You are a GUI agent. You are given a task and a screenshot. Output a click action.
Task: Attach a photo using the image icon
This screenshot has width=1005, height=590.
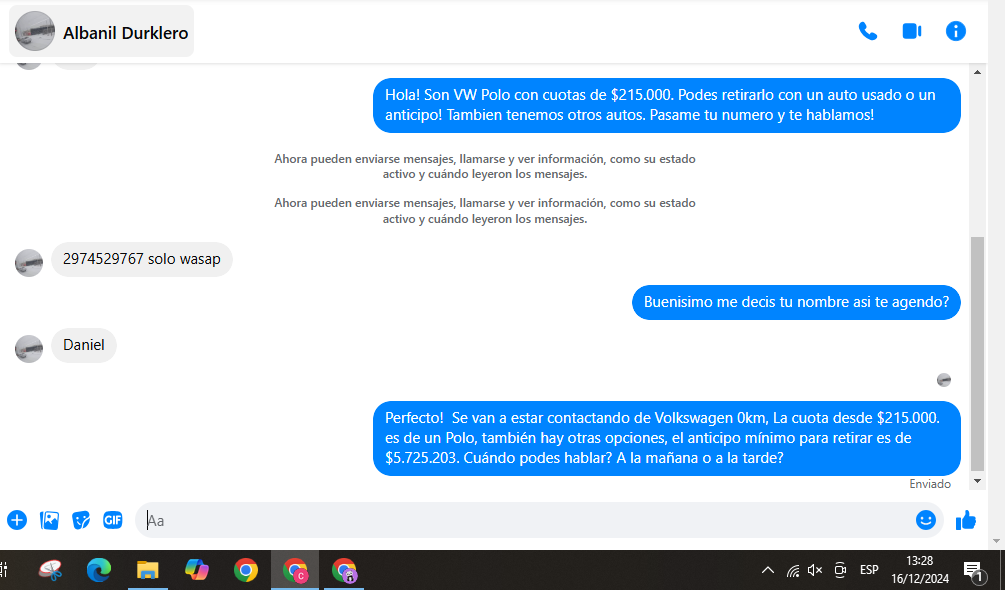coord(49,520)
